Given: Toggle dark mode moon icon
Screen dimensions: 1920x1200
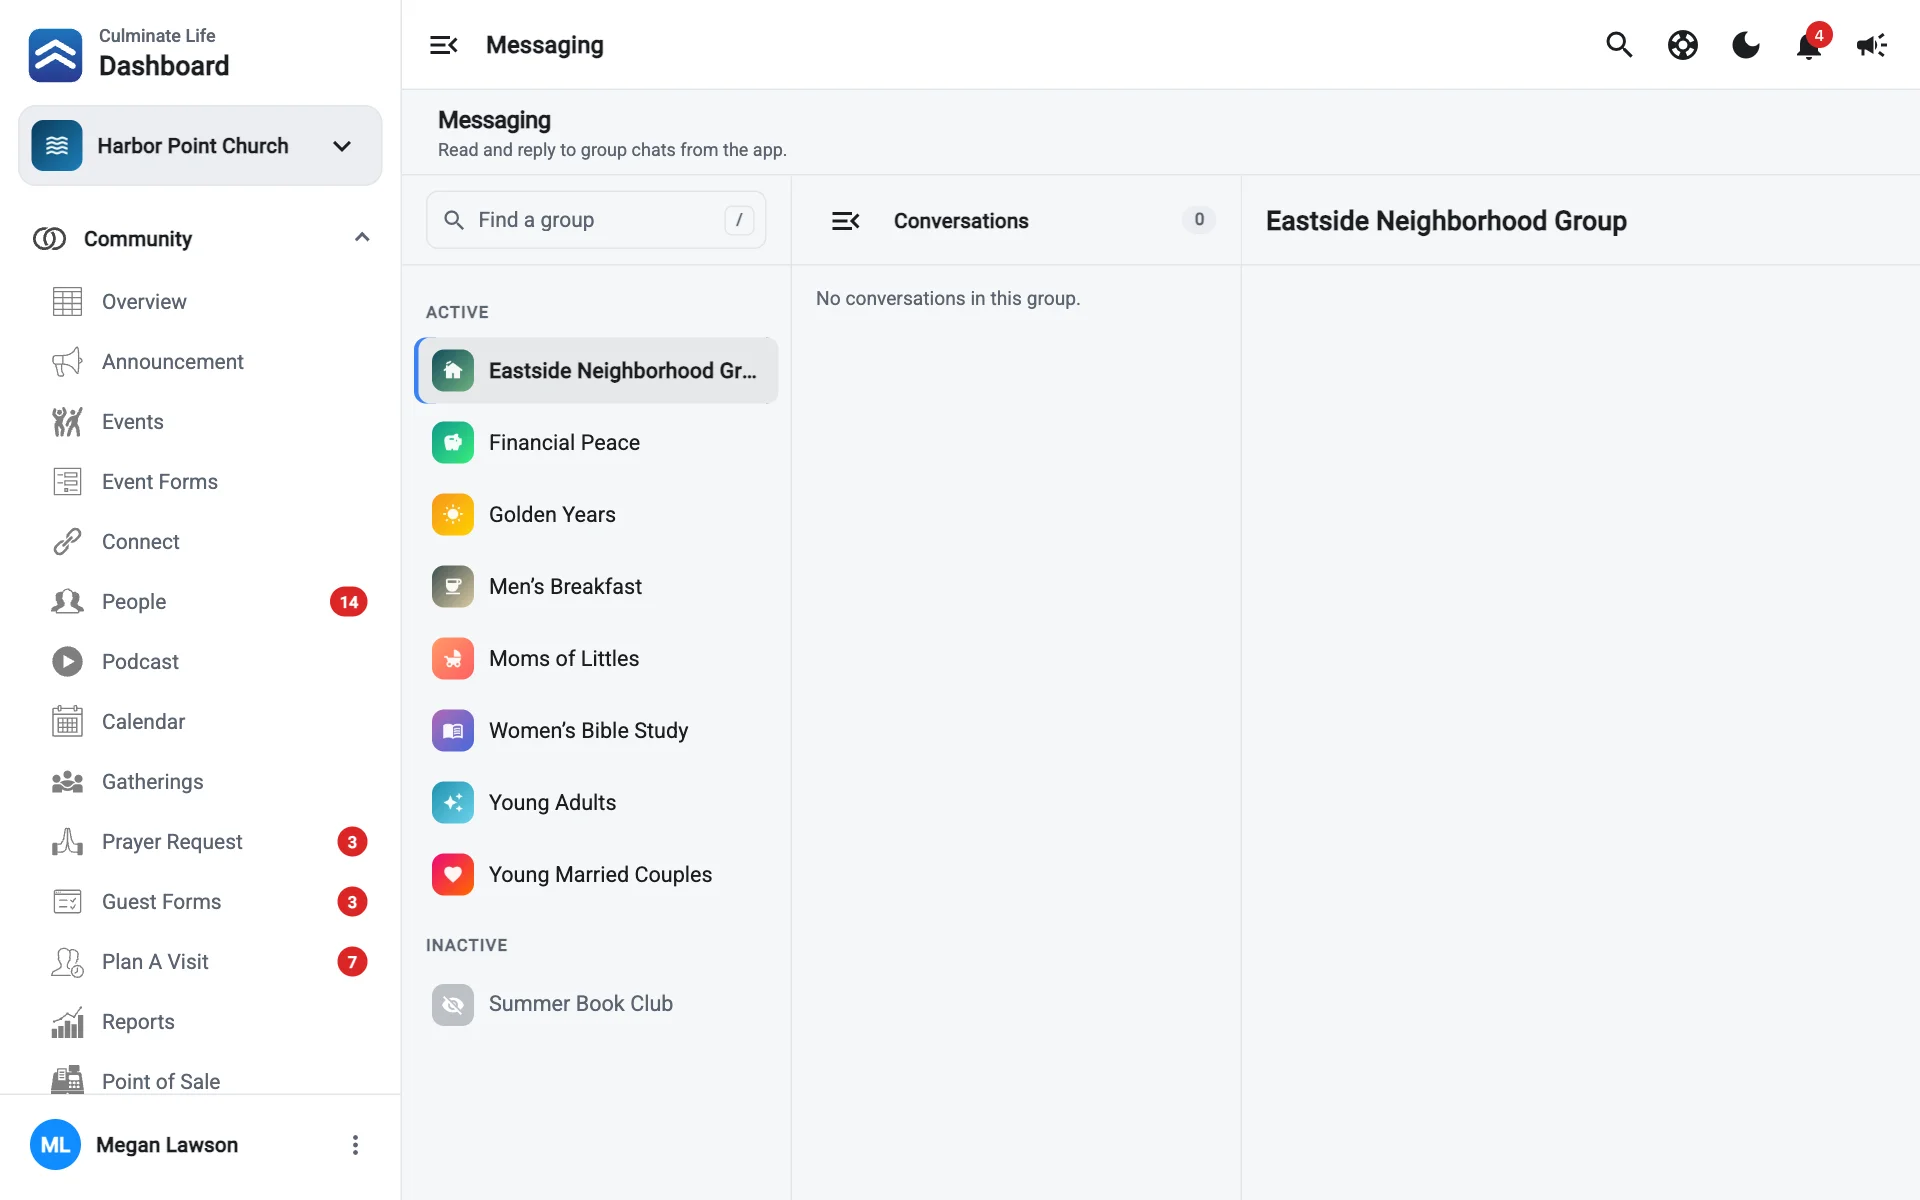Looking at the screenshot, I should [x=1746, y=45].
